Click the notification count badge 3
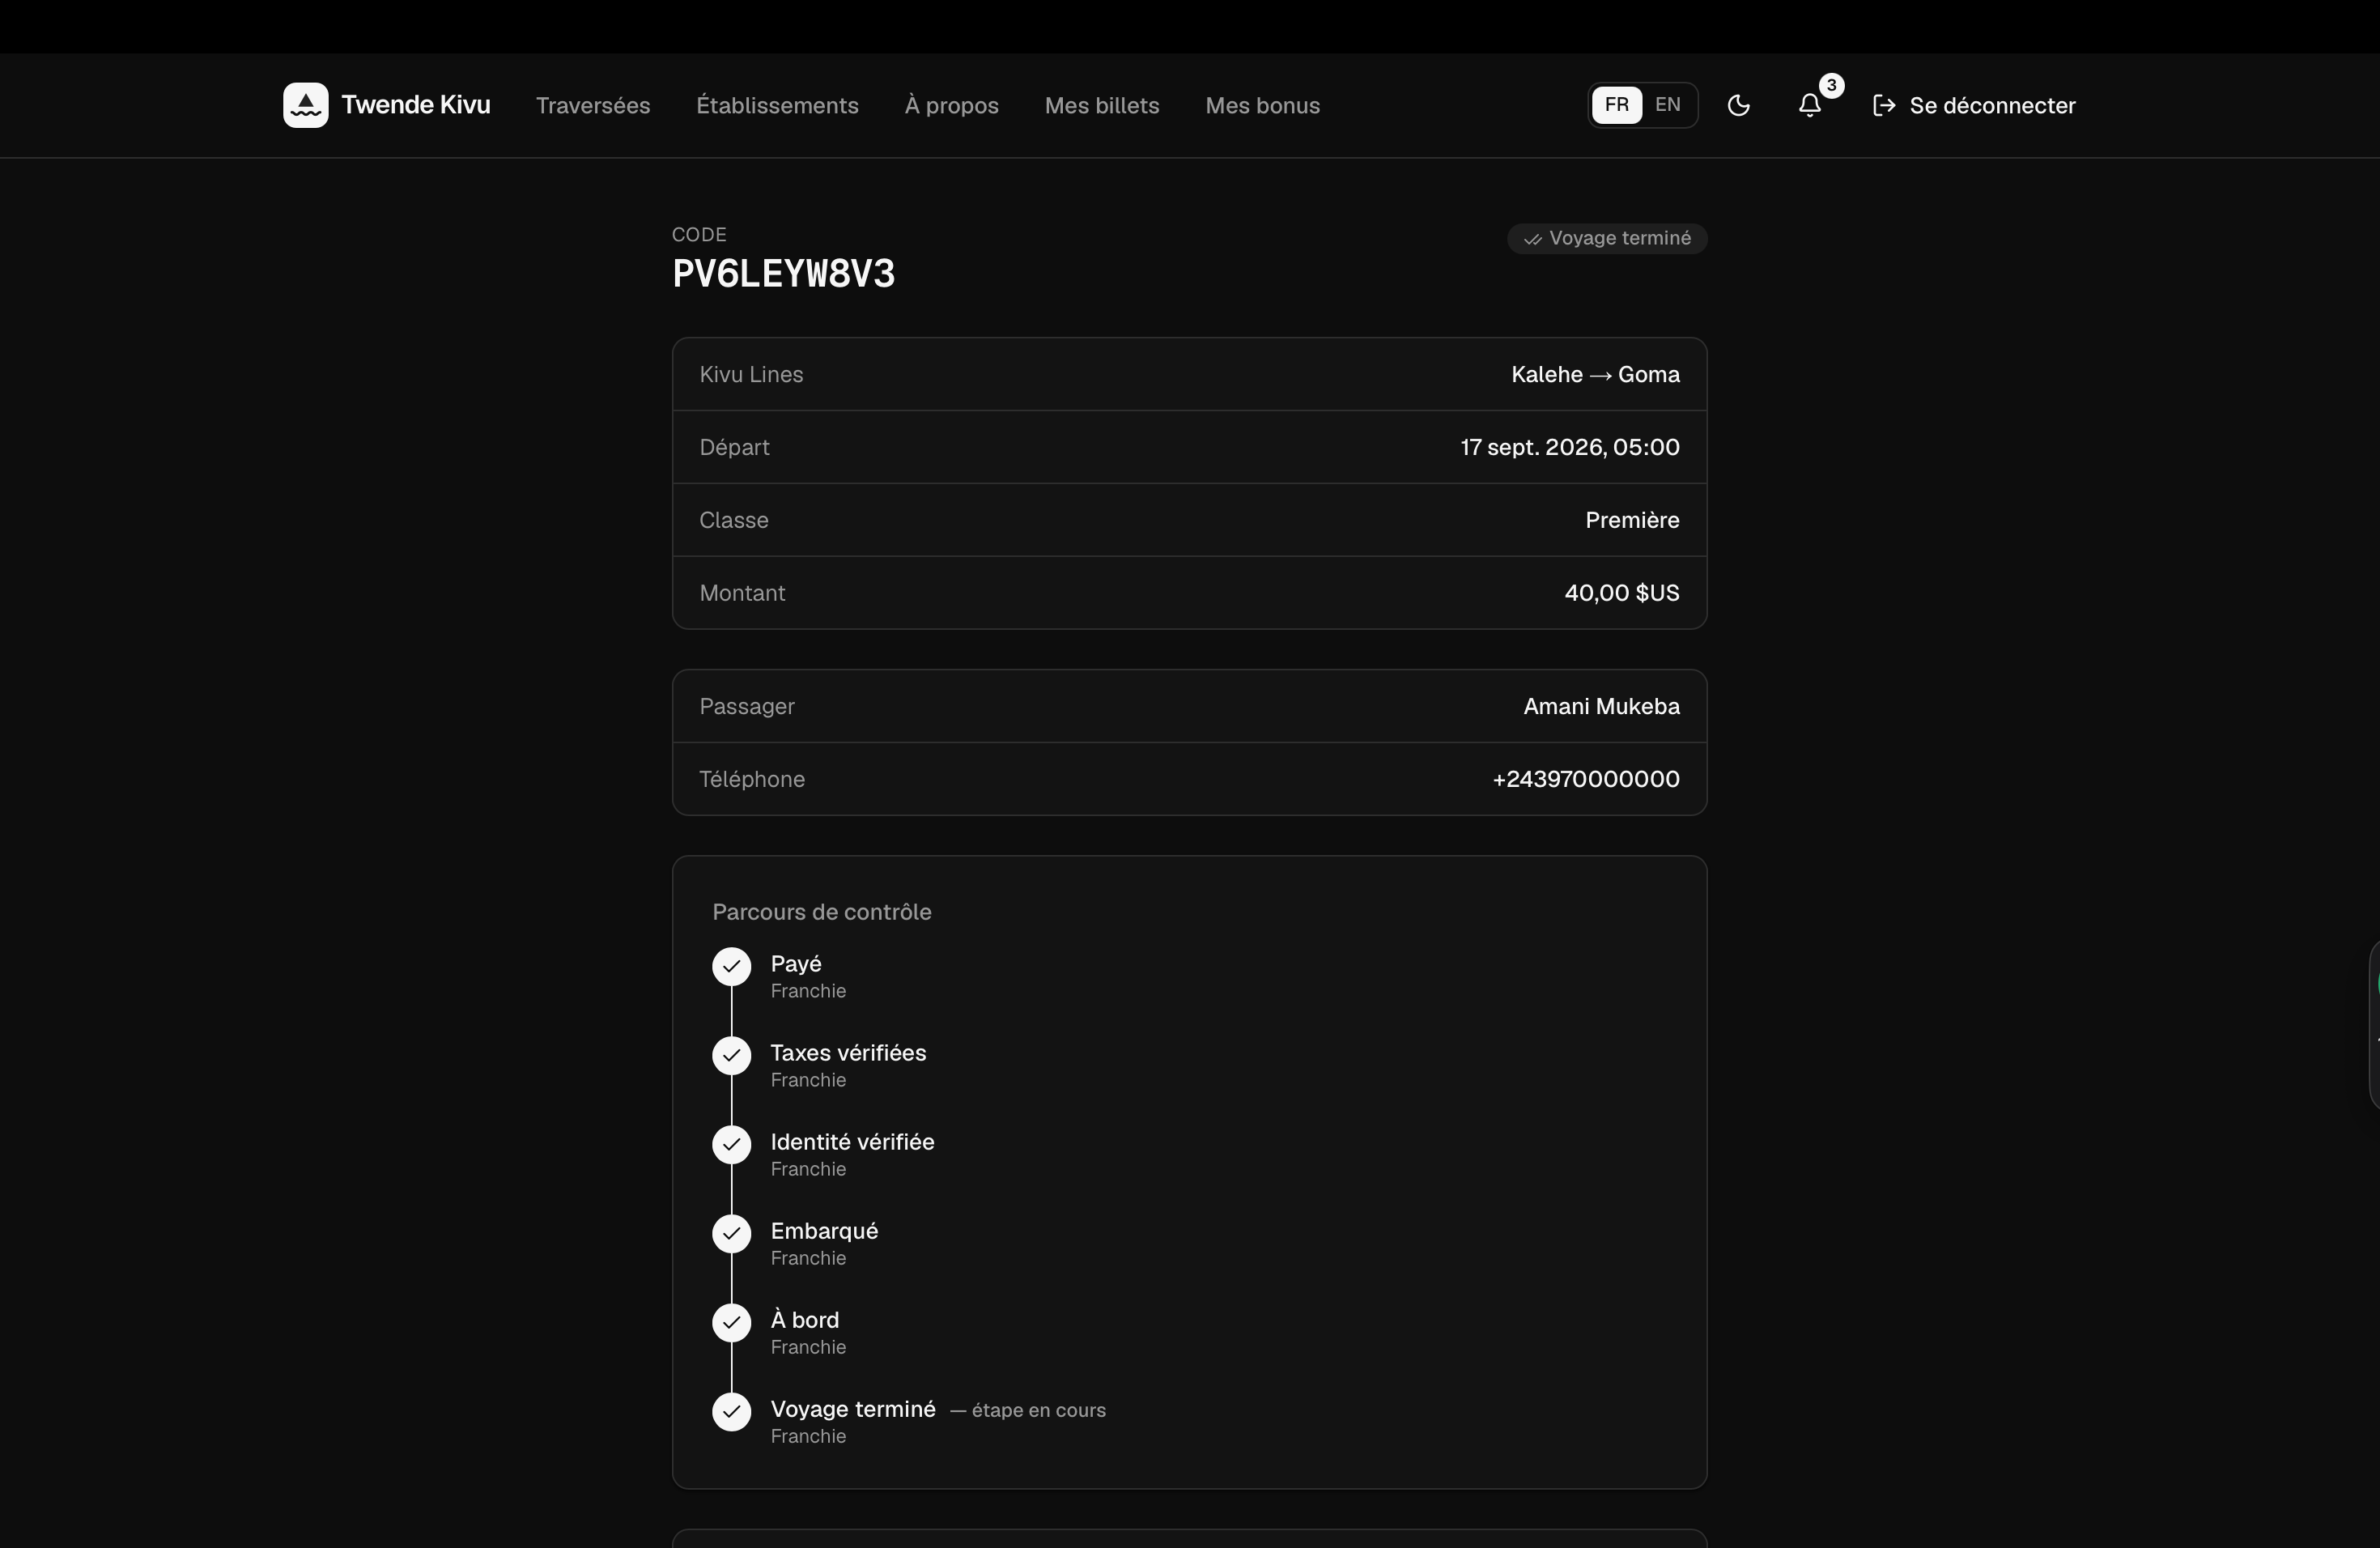 point(1831,85)
